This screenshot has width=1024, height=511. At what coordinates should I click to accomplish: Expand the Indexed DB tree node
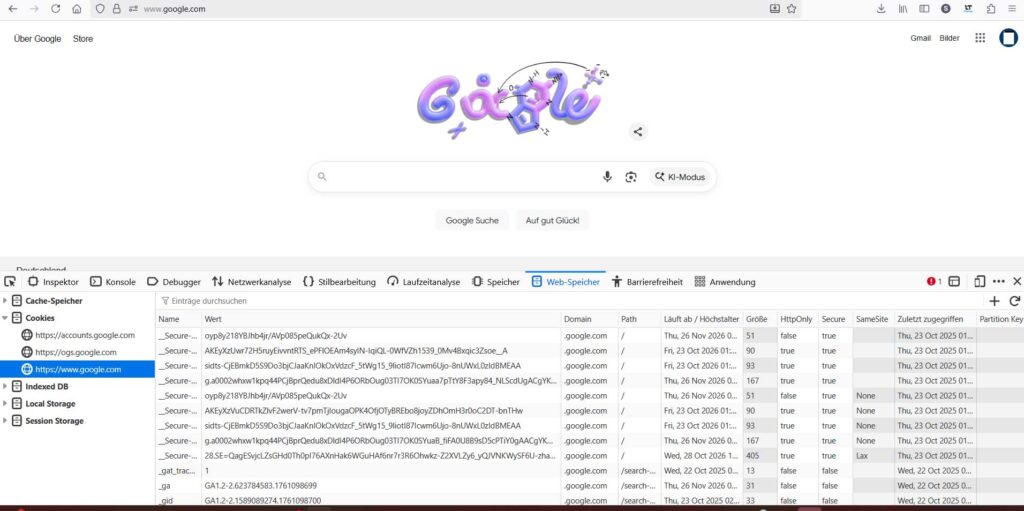(5, 387)
